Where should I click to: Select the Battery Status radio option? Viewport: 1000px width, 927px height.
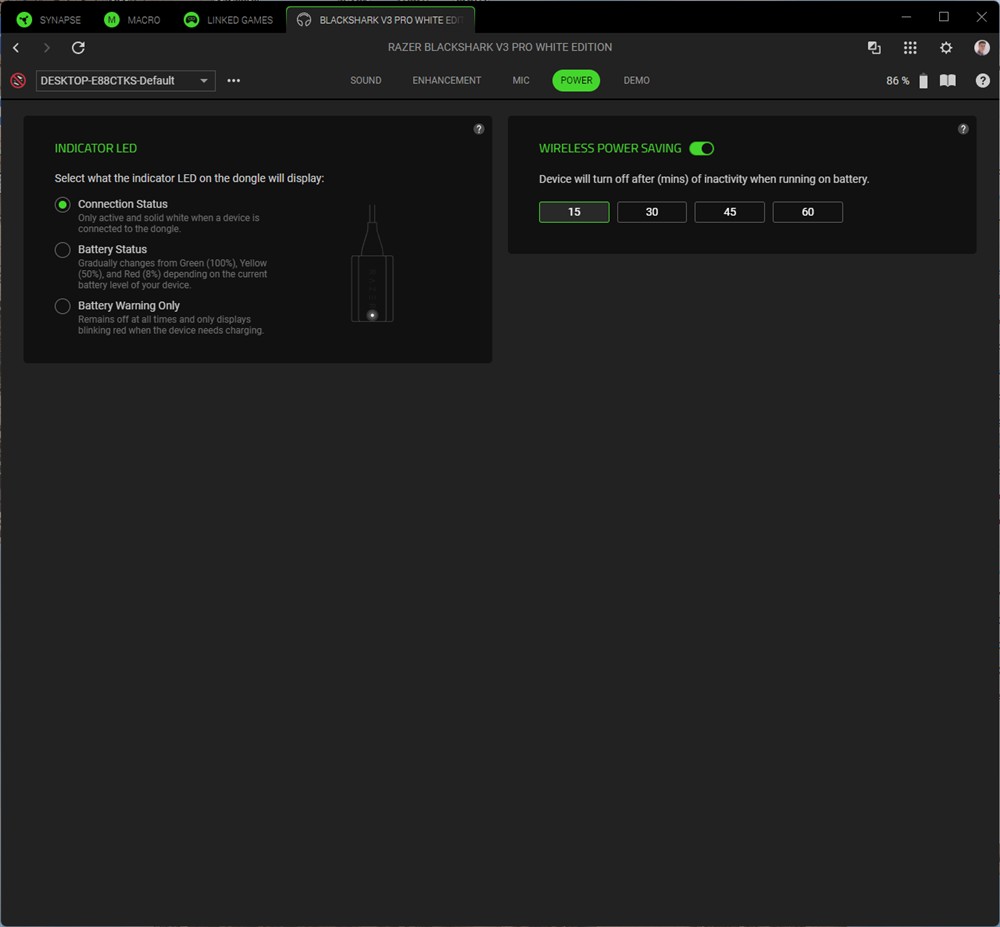[63, 250]
